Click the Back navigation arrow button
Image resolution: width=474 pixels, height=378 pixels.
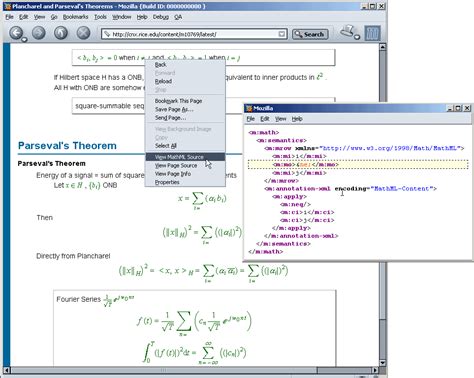click(x=16, y=33)
